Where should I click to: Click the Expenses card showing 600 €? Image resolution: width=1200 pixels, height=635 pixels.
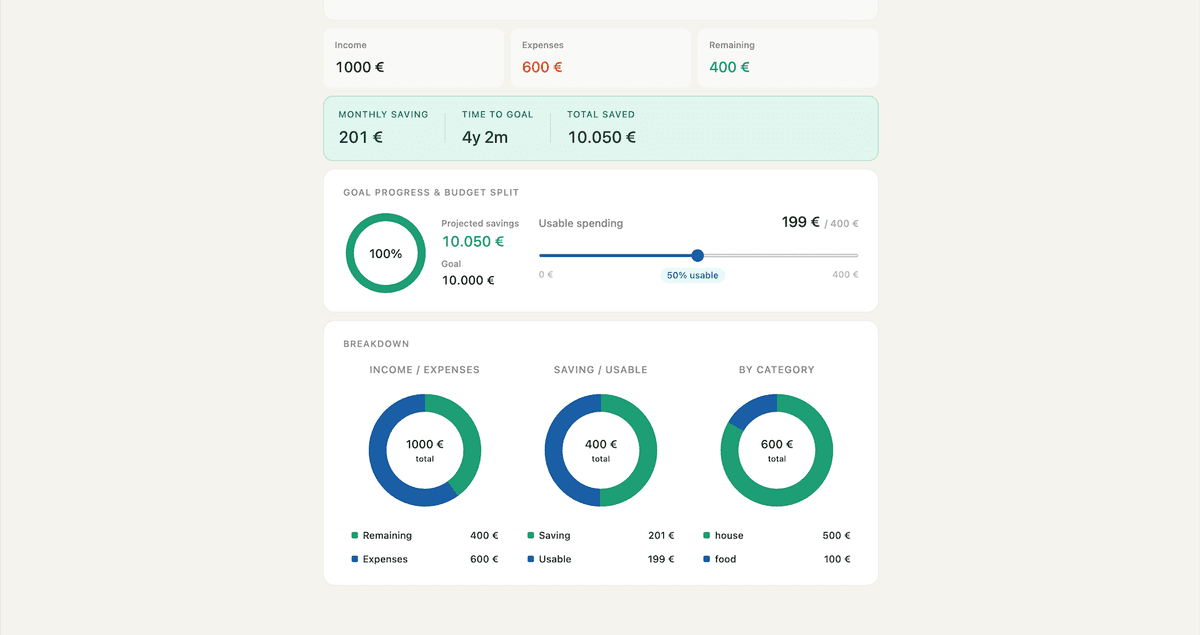pyautogui.click(x=600, y=58)
